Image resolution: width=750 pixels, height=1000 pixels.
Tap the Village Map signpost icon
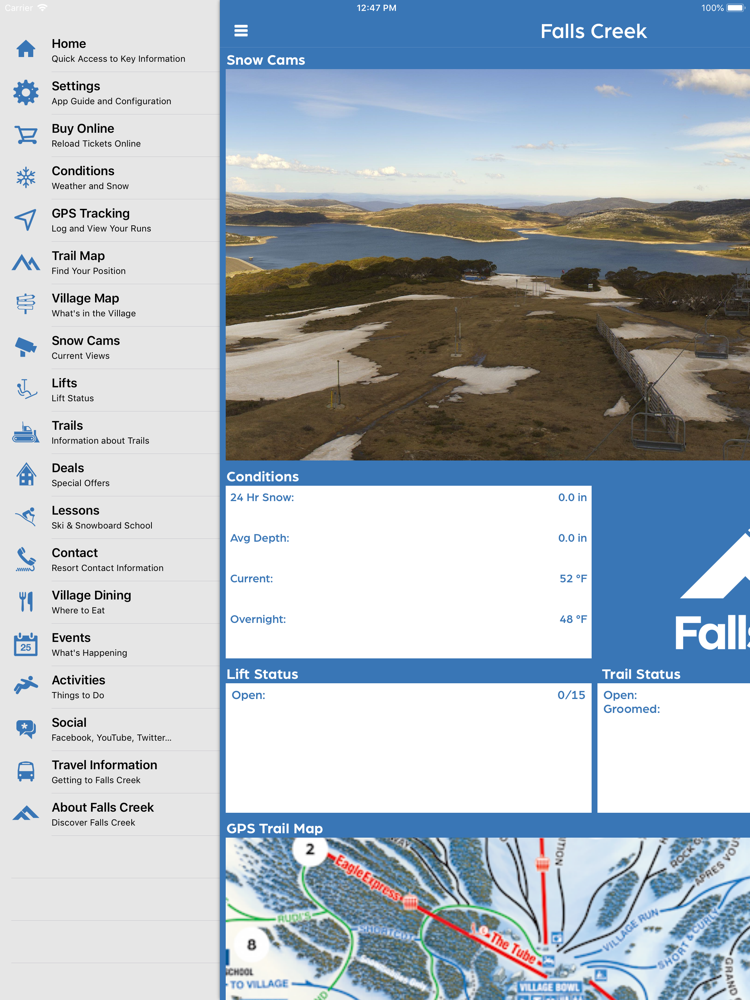[26, 304]
